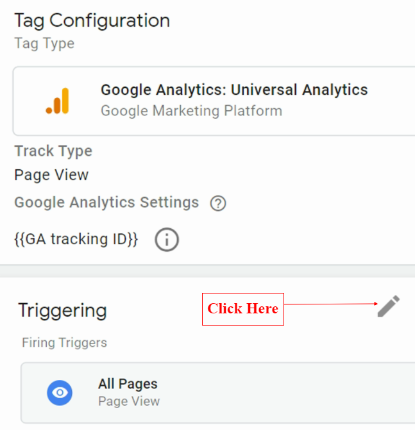415x430 pixels.
Task: Click the blue eye icon for All Pages
Action: click(60, 393)
